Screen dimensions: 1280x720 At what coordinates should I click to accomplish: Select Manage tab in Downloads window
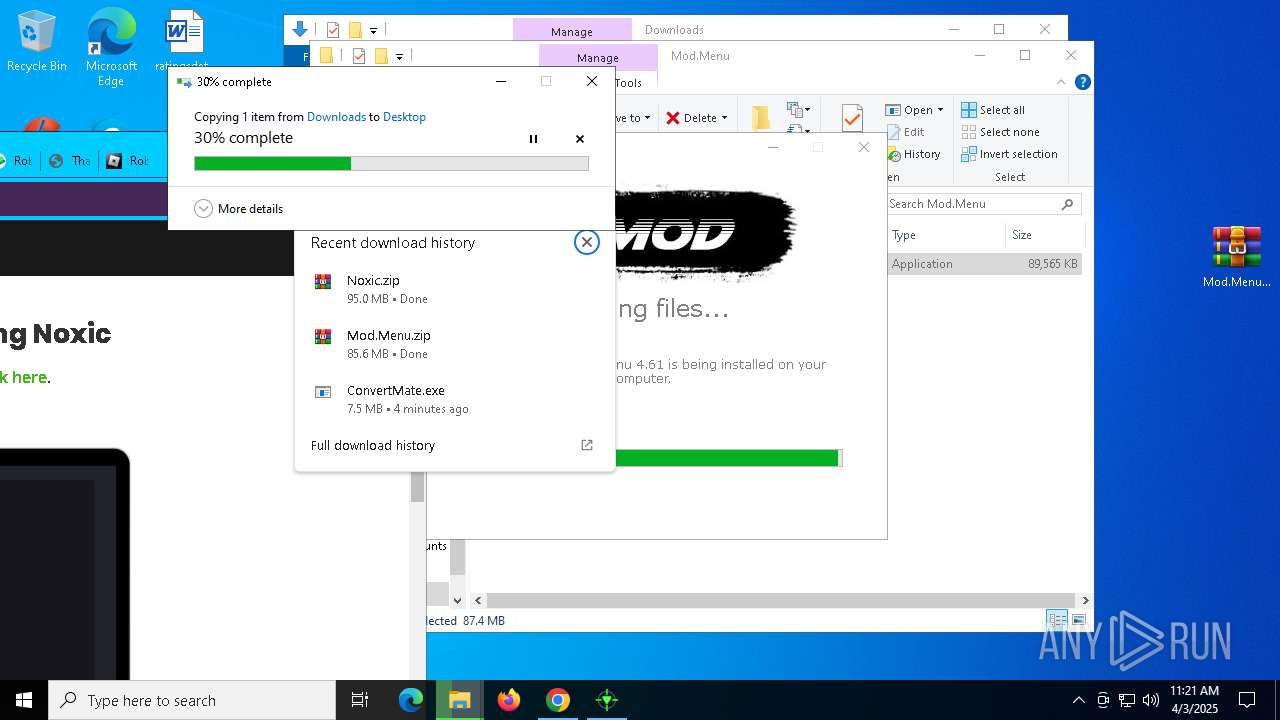click(572, 31)
